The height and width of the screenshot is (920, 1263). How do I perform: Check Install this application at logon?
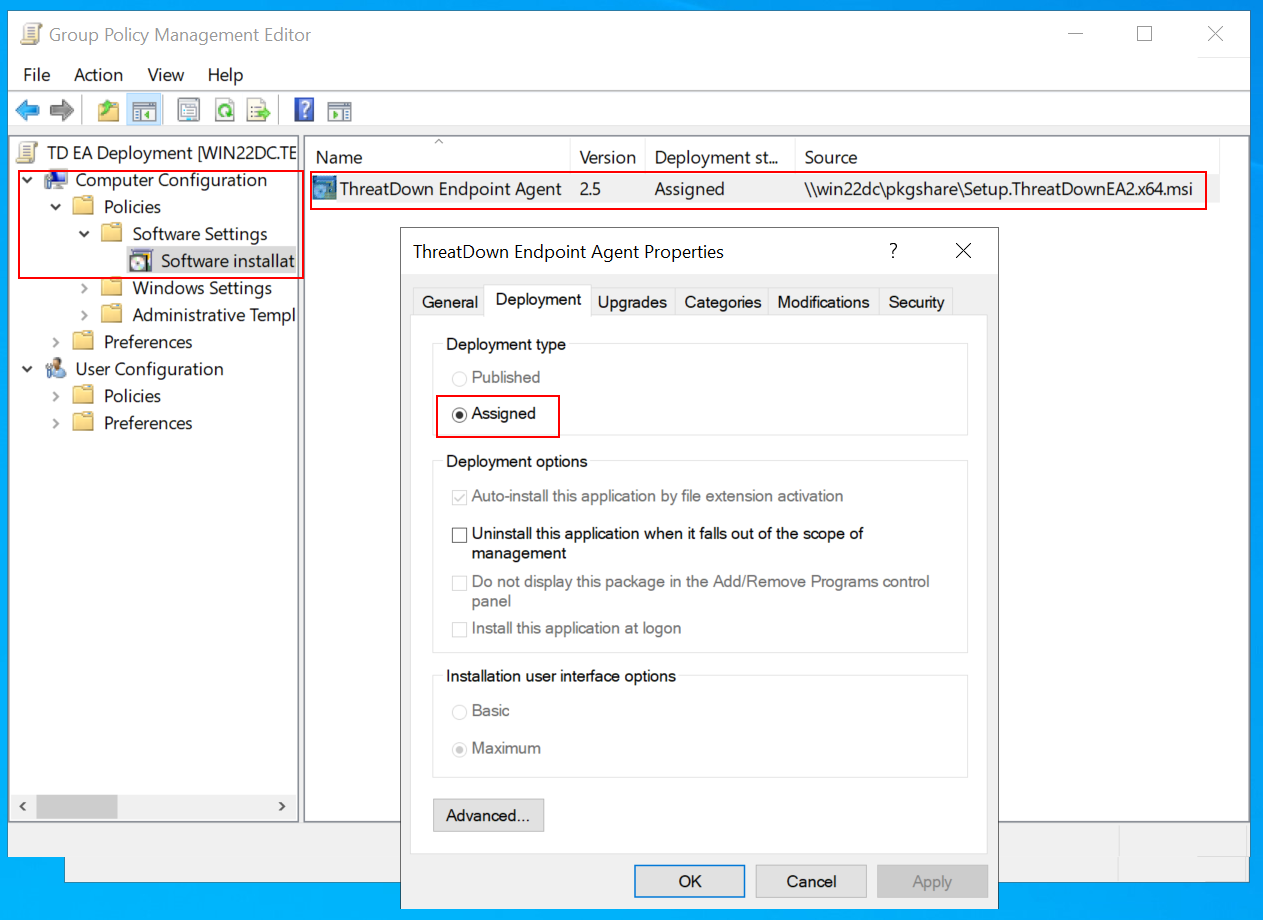coord(459,630)
